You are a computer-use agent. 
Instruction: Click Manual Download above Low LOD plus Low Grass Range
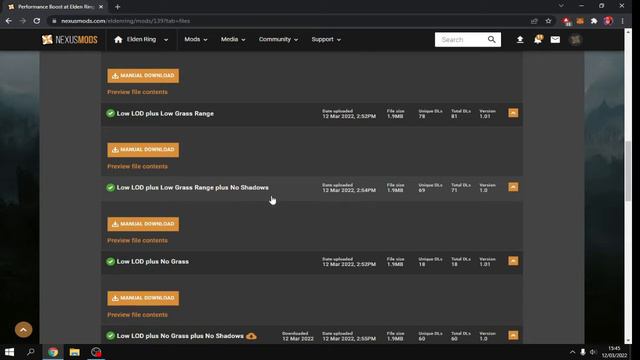click(x=143, y=76)
